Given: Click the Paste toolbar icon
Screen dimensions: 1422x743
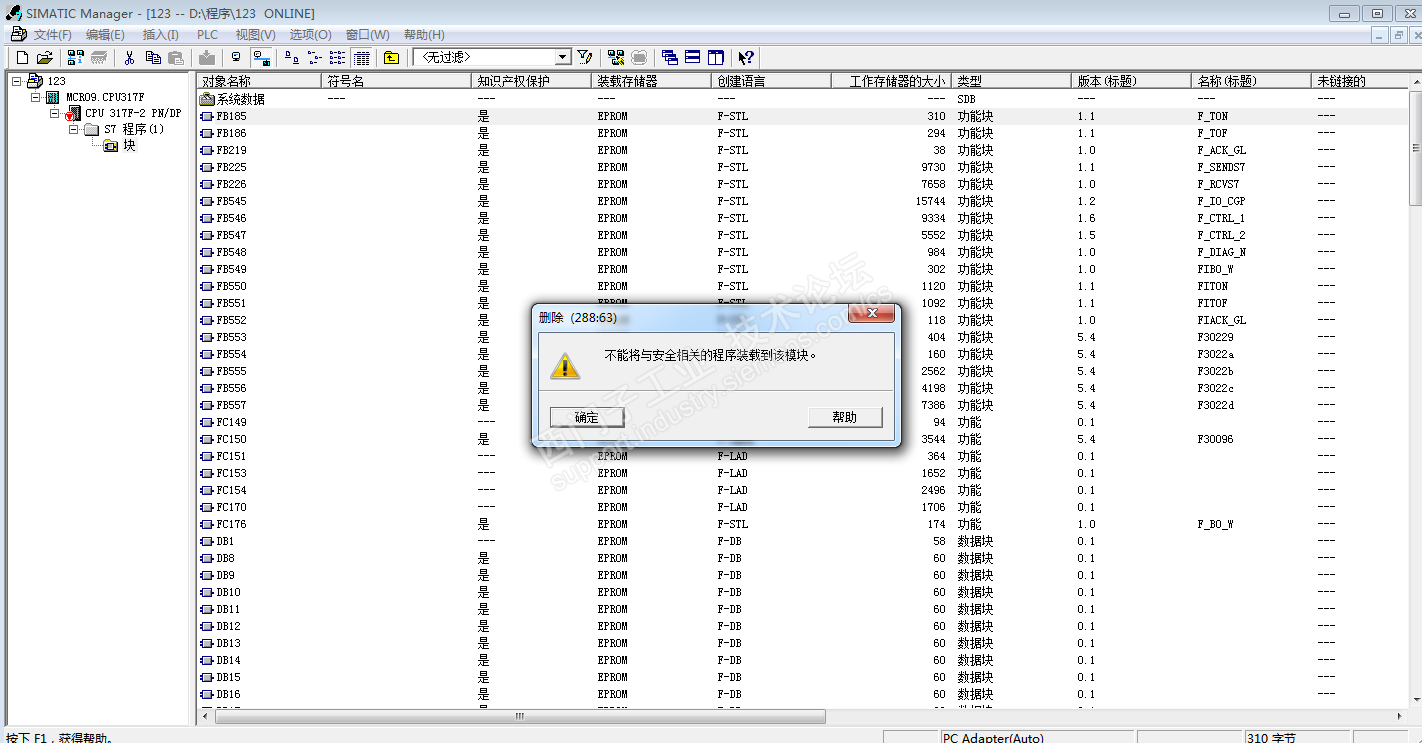Looking at the screenshot, I should click(x=176, y=58).
